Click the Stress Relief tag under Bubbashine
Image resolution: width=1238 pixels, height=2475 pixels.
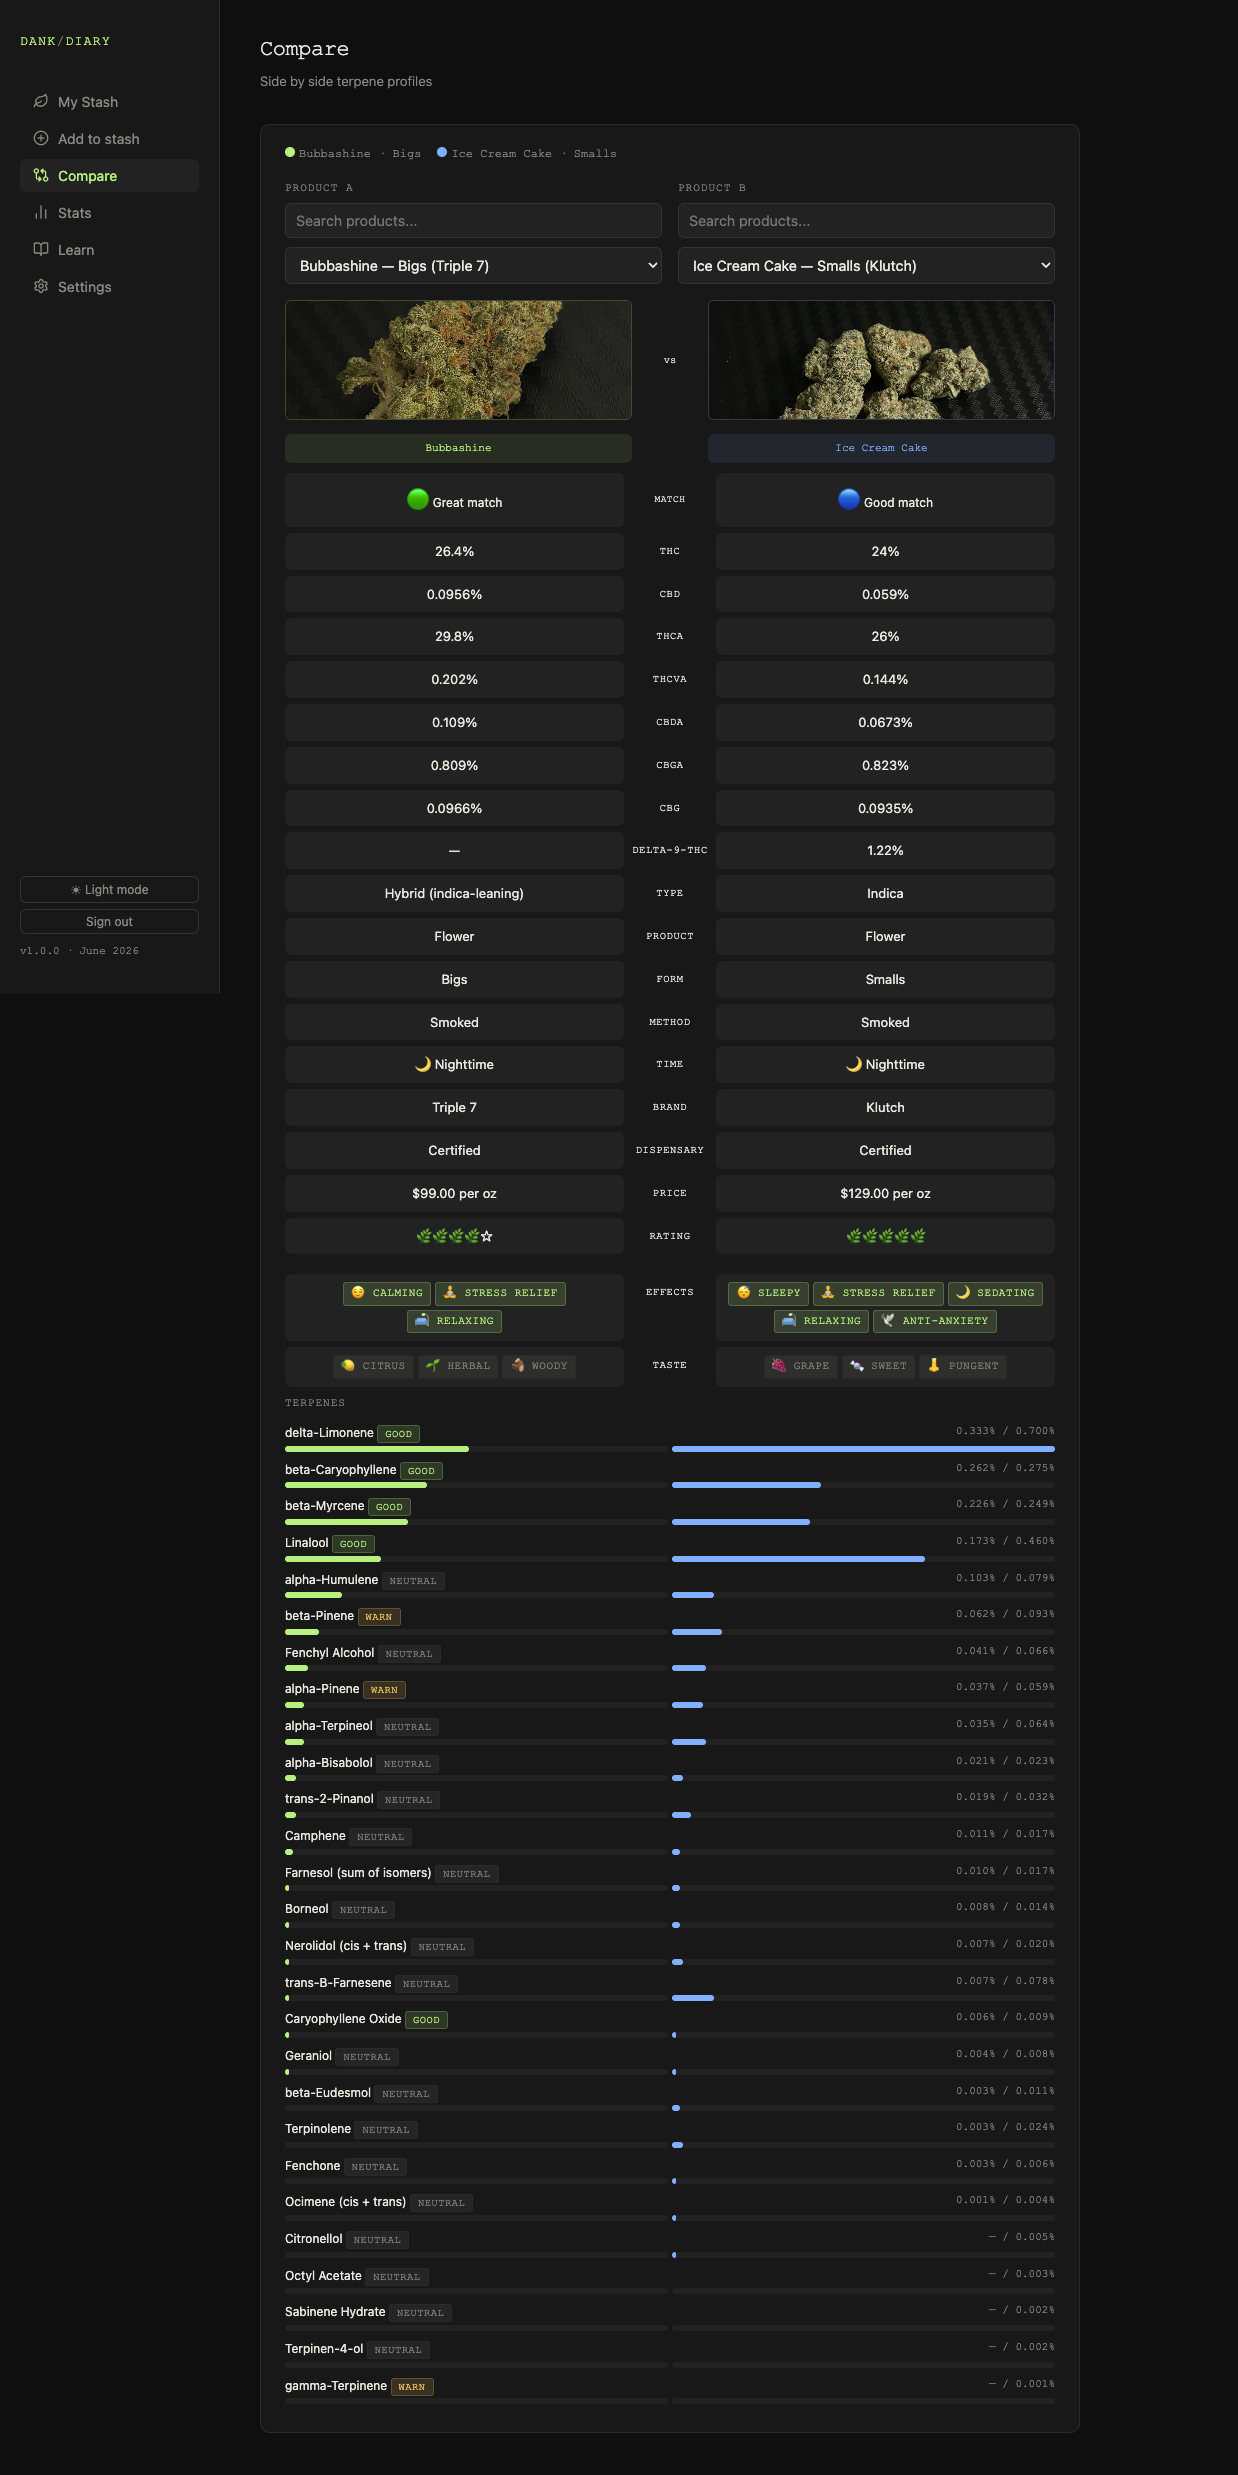tap(500, 1293)
